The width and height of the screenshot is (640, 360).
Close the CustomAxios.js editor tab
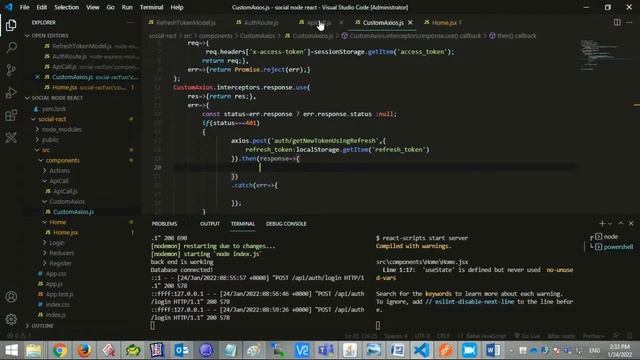410,22
